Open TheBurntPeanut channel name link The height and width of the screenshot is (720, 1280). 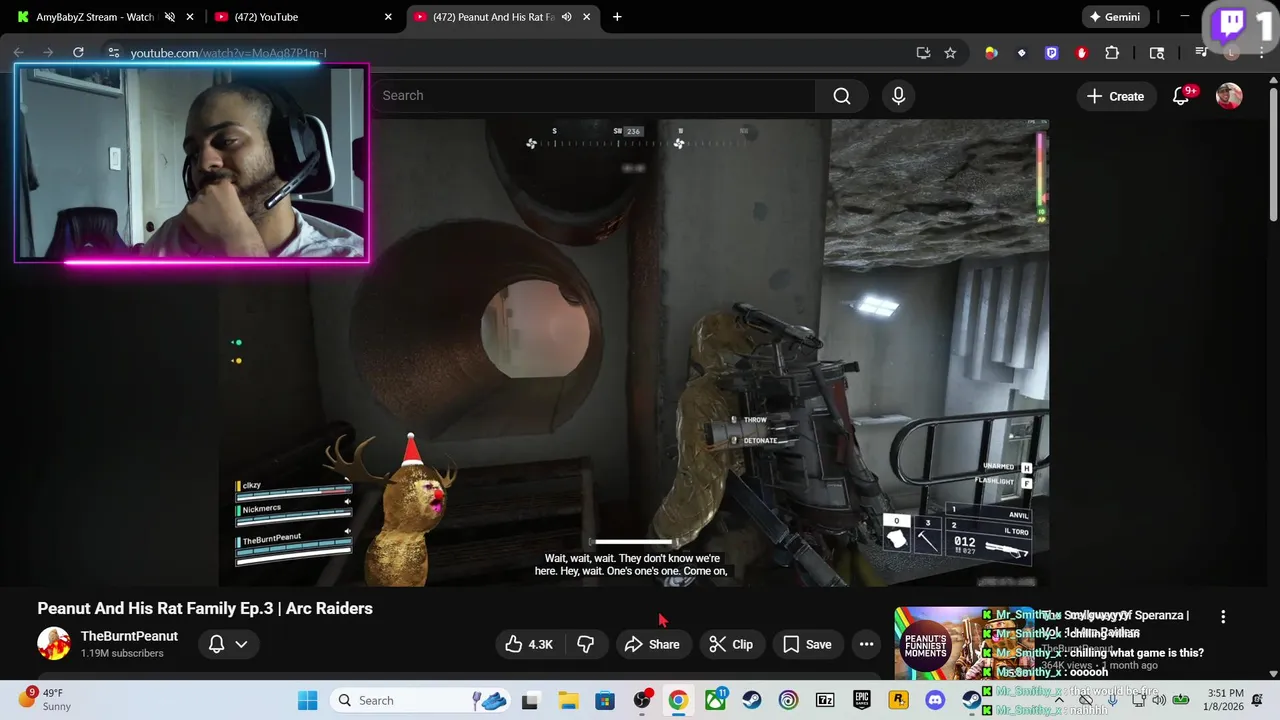[129, 636]
